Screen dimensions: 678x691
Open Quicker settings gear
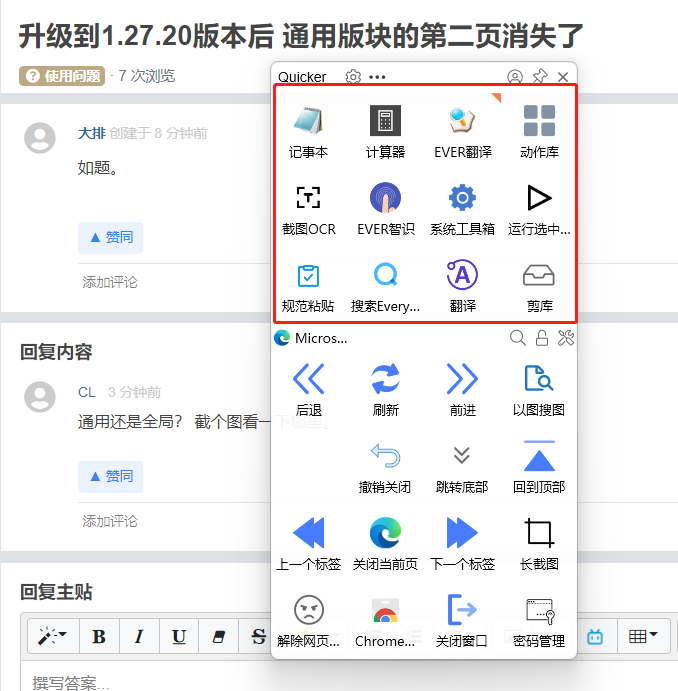353,77
